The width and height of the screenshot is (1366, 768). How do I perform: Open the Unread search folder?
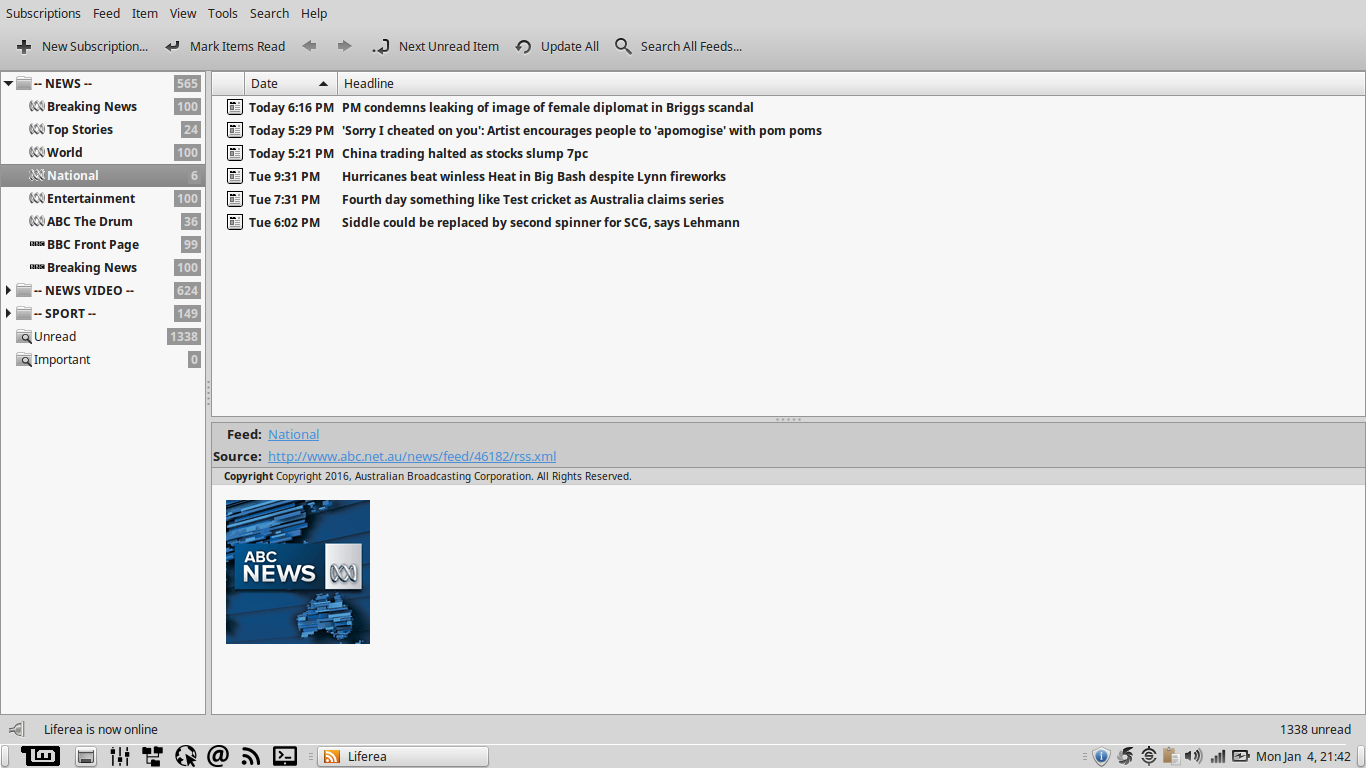(102, 336)
